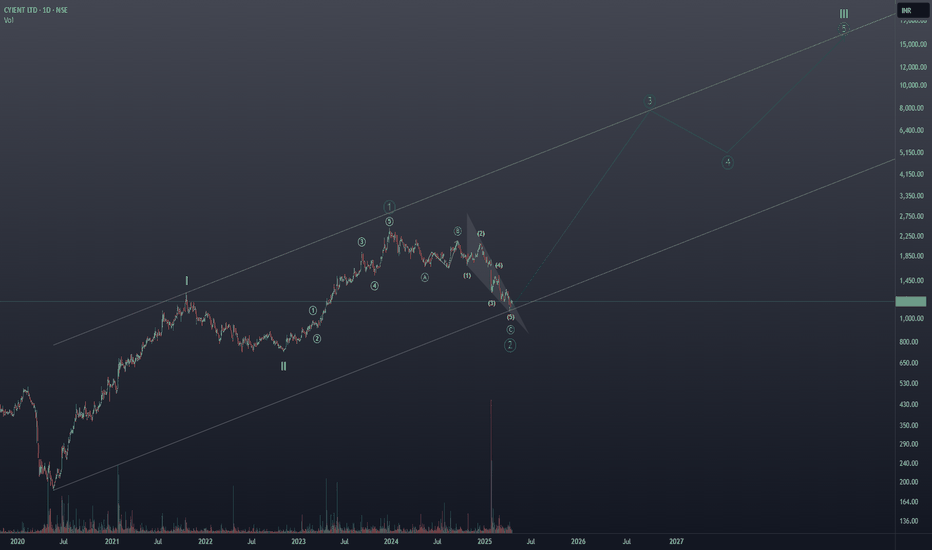The width and height of the screenshot is (932, 550).
Task: Click the 2020 label on the time axis
Action: pyautogui.click(x=18, y=542)
